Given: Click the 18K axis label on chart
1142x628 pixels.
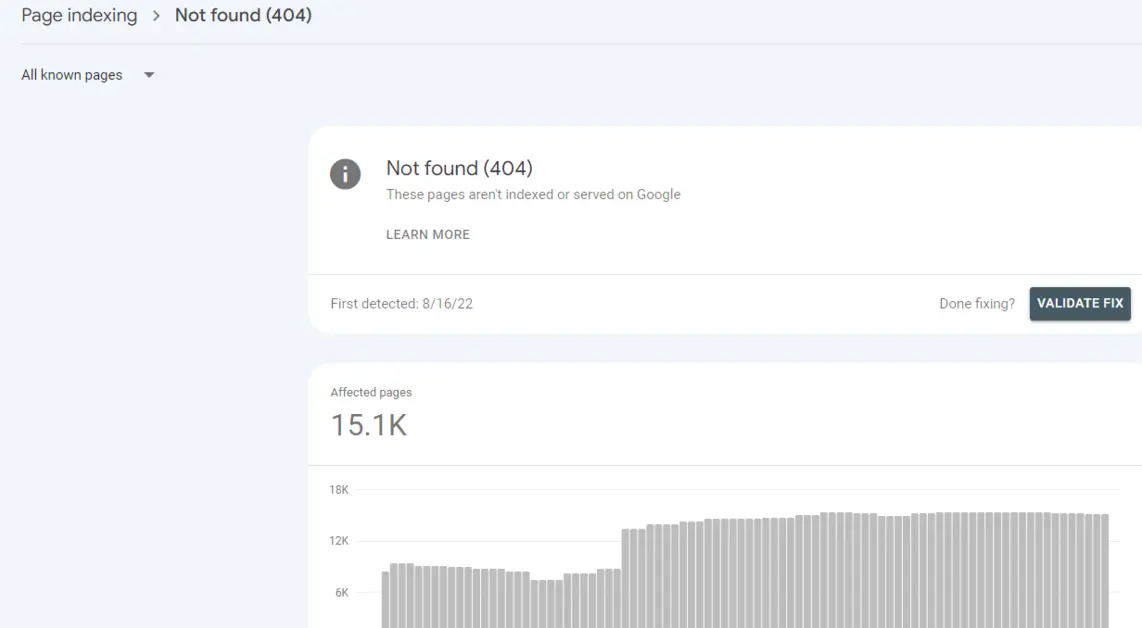Looking at the screenshot, I should pos(339,490).
